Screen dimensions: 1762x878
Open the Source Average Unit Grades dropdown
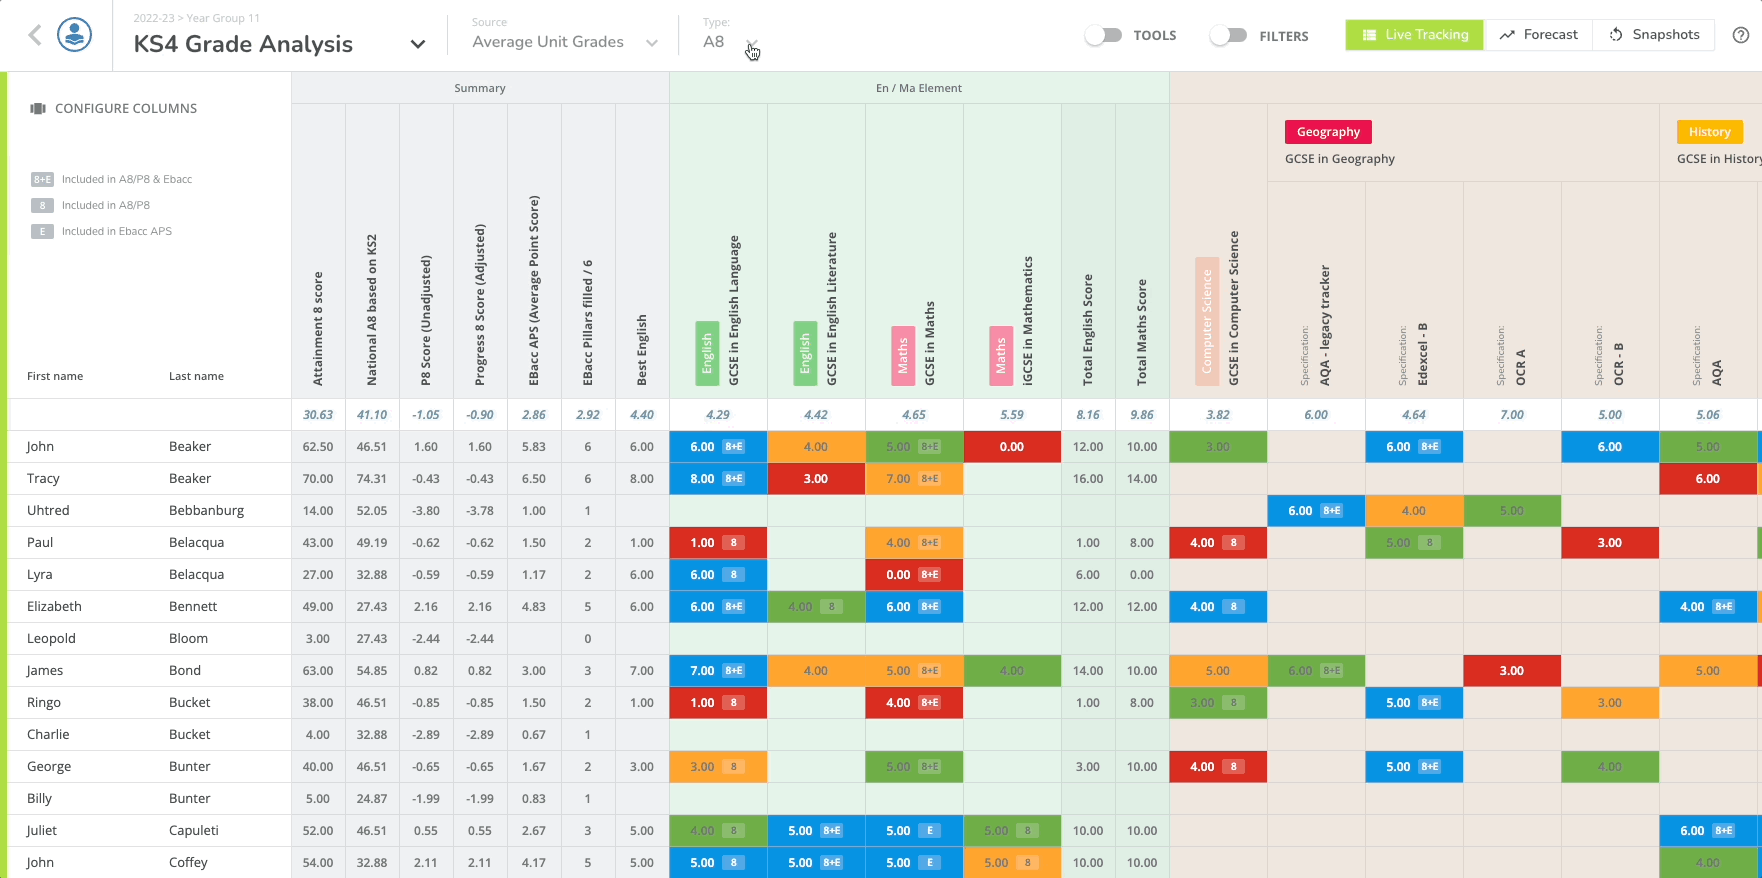[652, 43]
